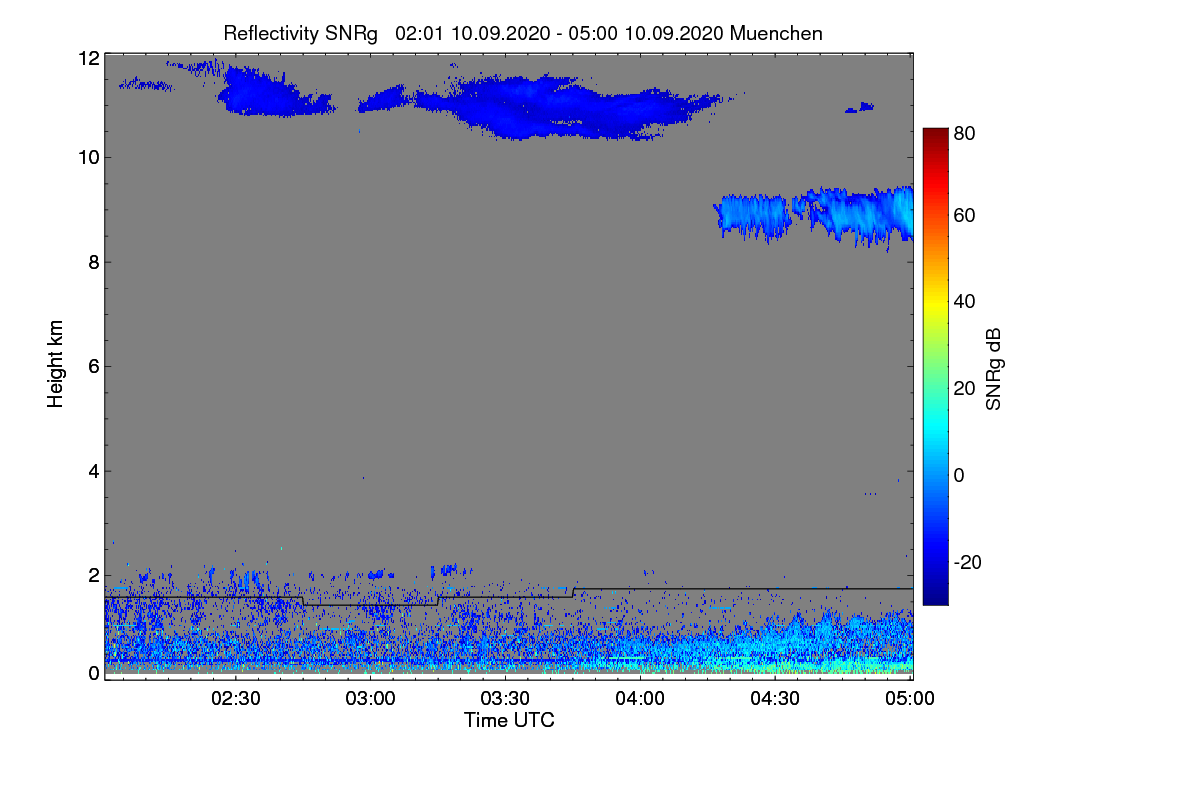
Task: Click the 'Height km' axis label
Action: [56, 366]
